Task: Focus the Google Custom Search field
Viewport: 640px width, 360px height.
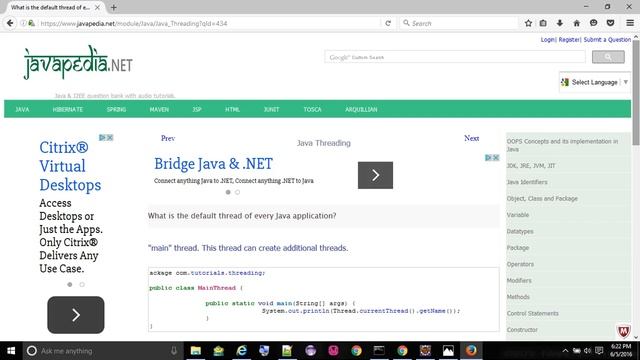Action: (x=455, y=57)
